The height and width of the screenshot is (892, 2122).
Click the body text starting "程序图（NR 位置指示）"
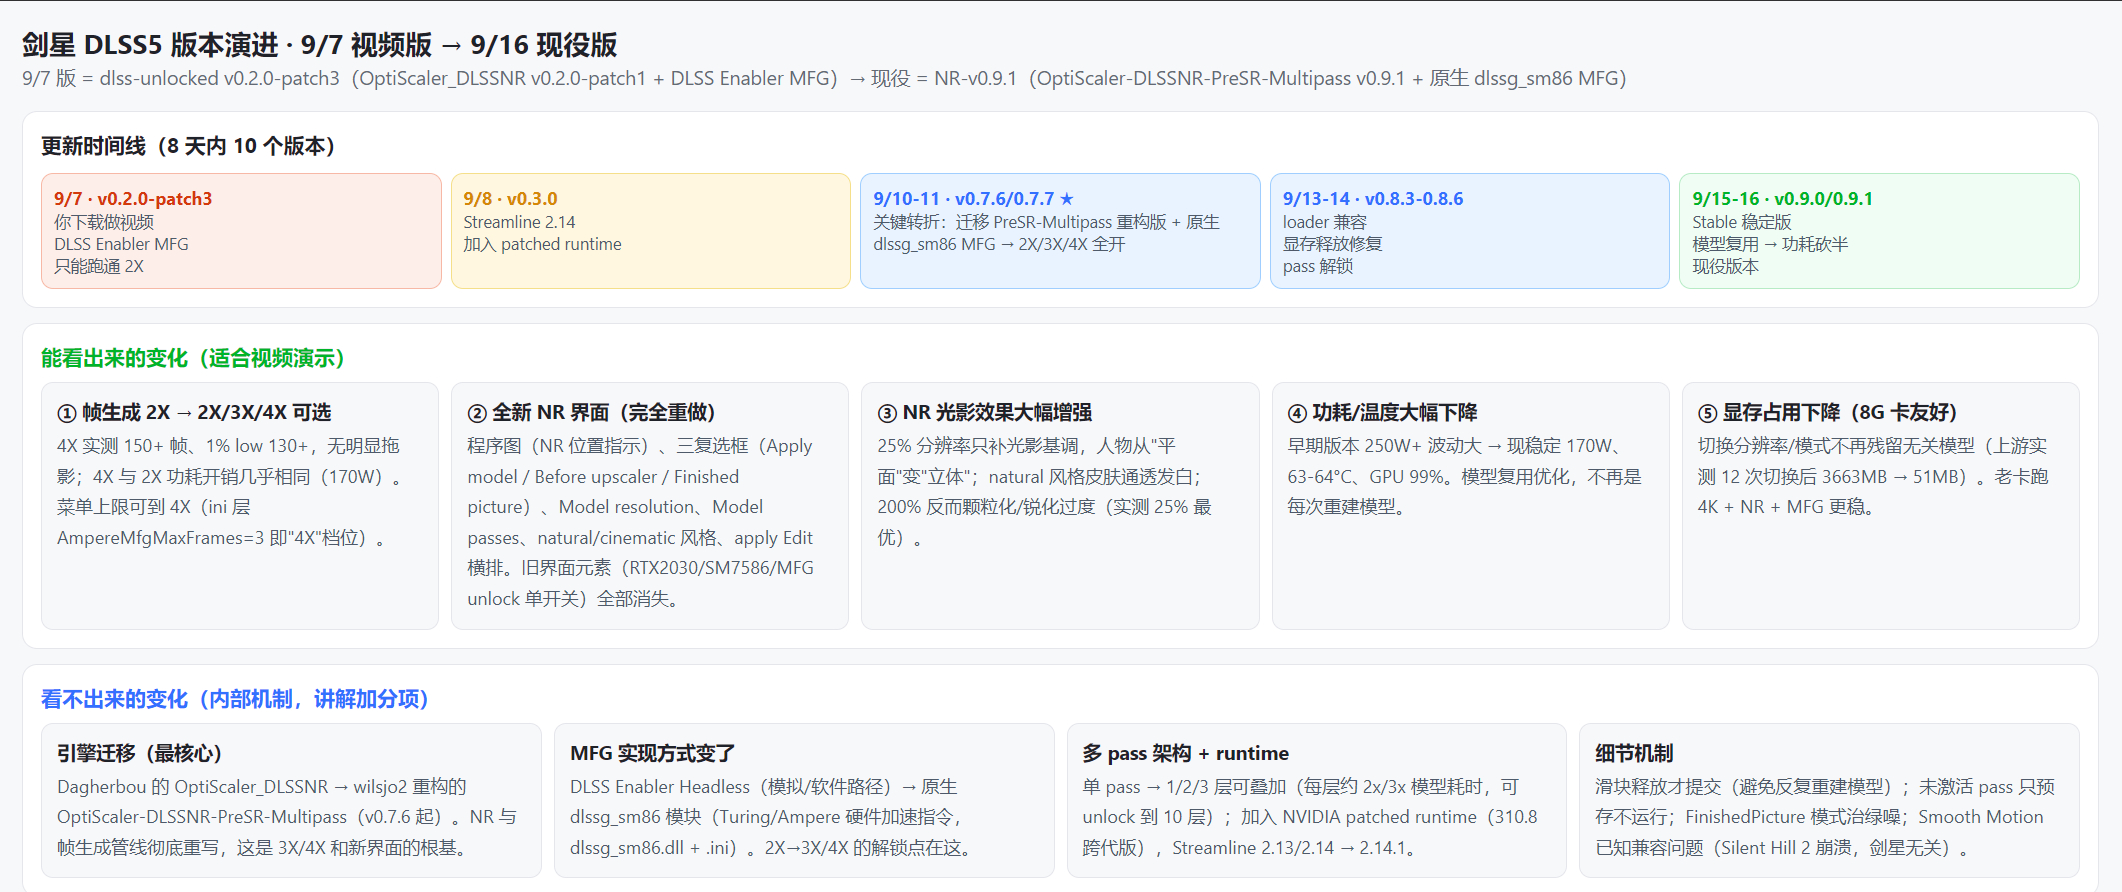click(640, 522)
